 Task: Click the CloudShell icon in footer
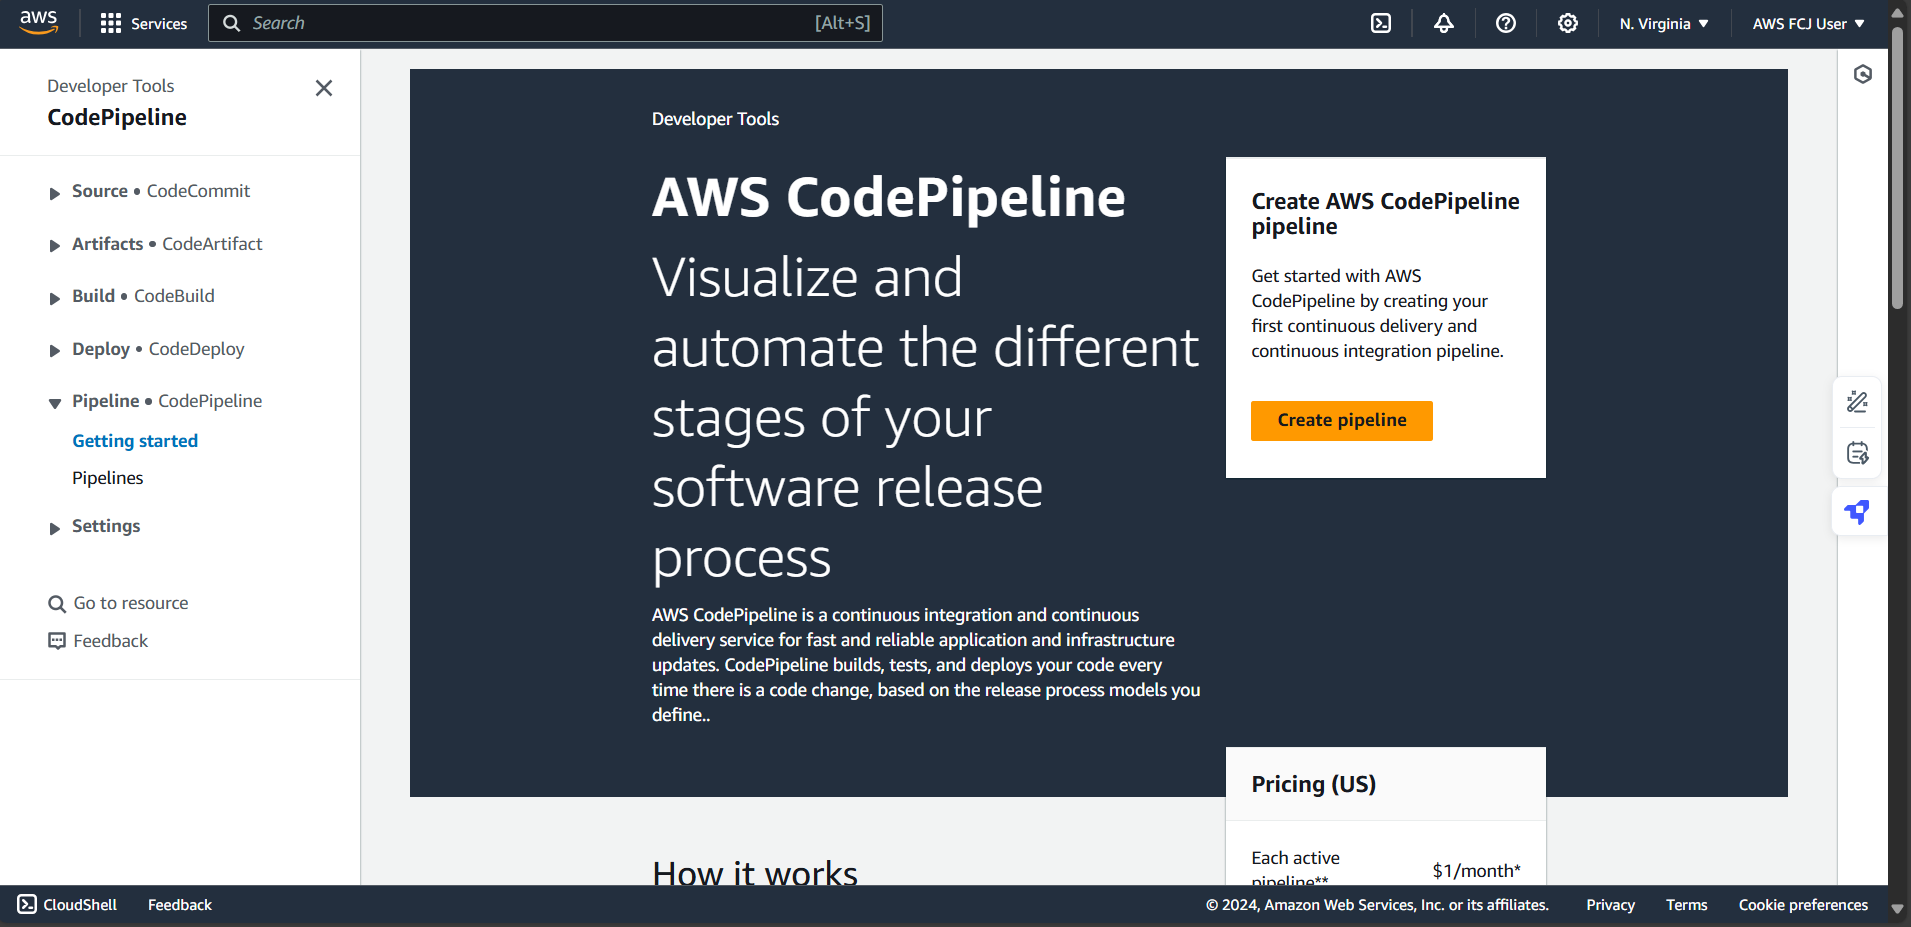27,904
